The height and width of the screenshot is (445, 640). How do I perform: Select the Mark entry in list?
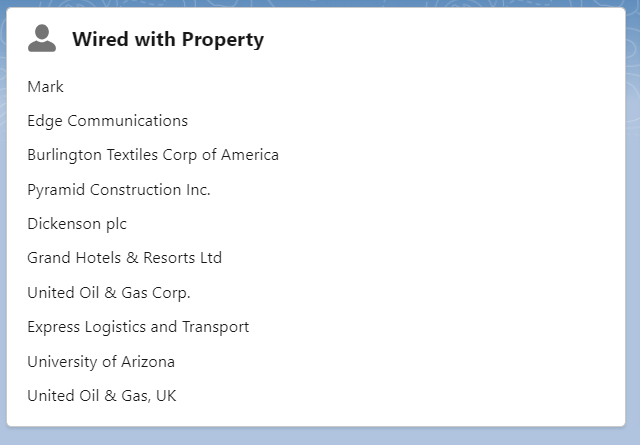click(x=45, y=87)
